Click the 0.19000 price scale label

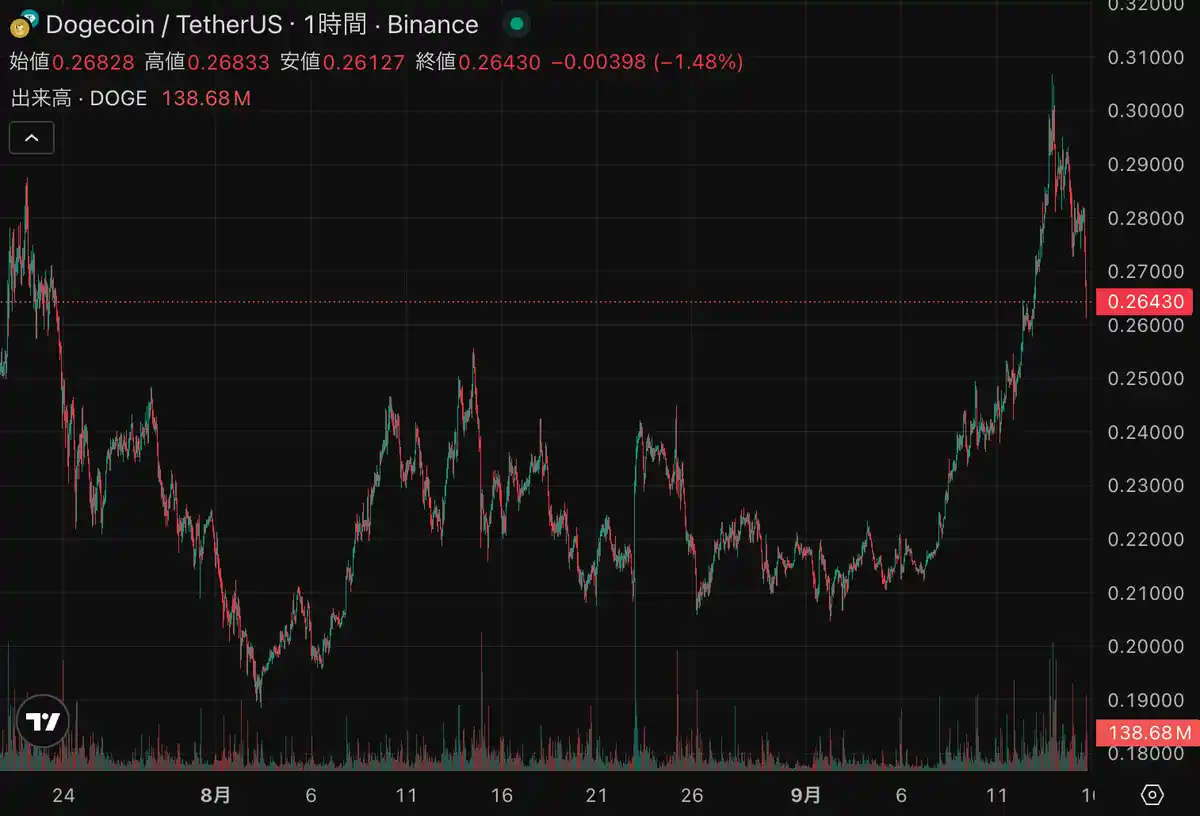(1146, 699)
